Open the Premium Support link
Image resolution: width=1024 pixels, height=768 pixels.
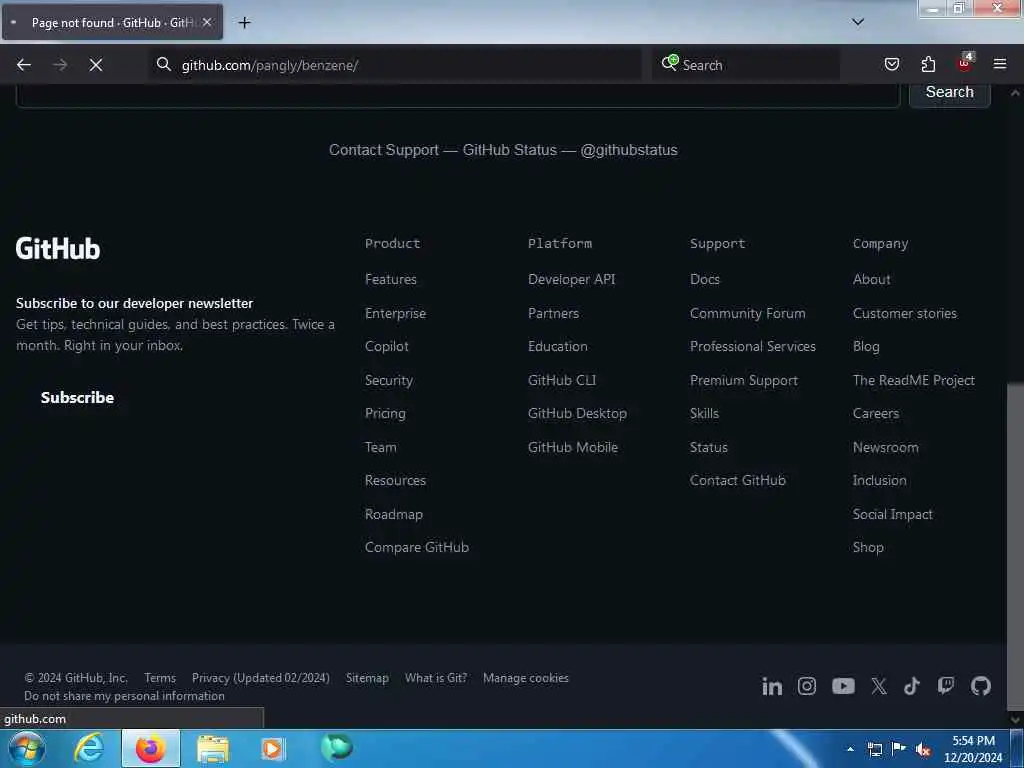pos(744,380)
